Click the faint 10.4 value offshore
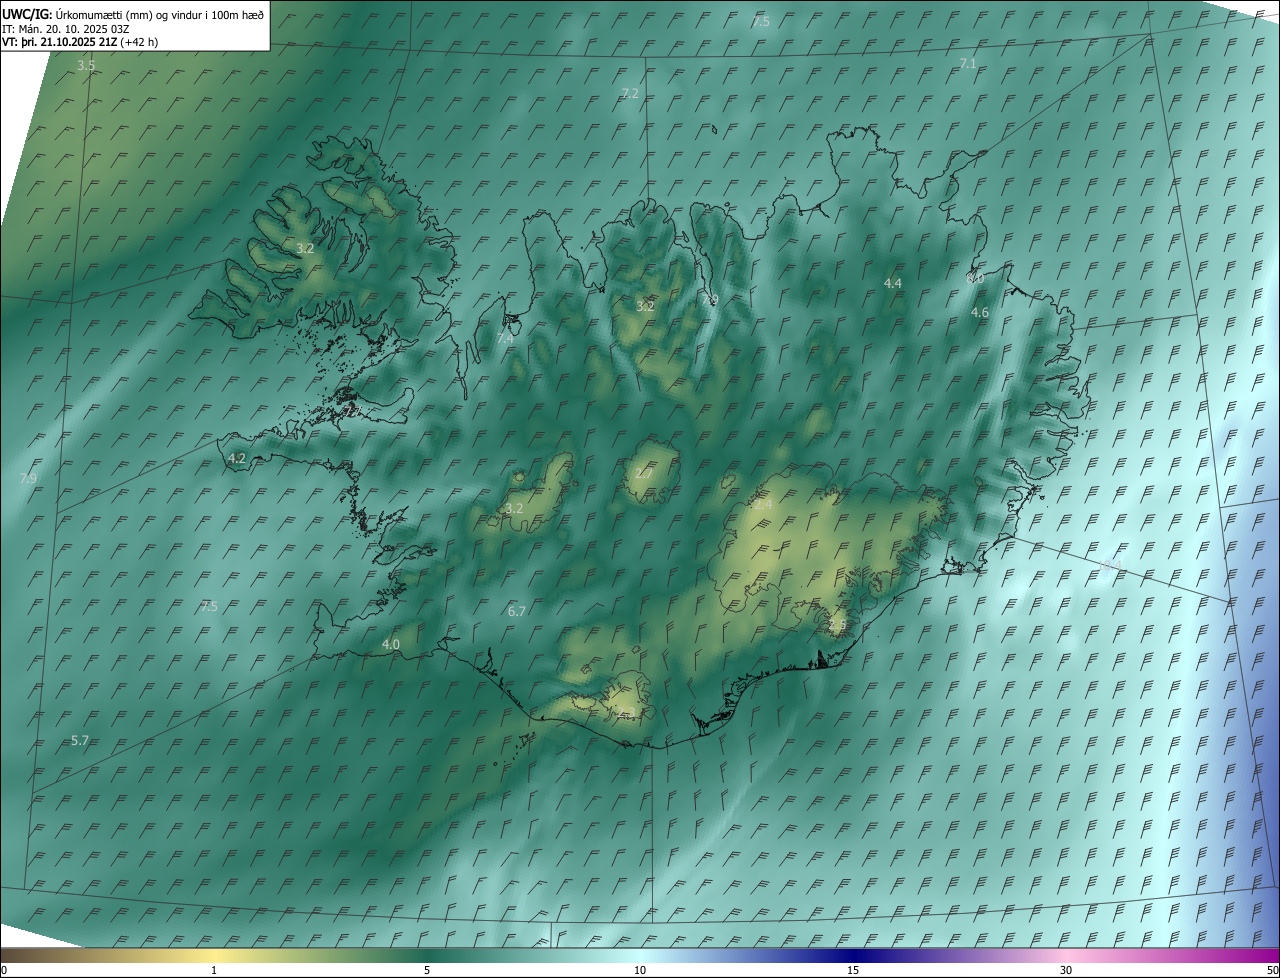This screenshot has width=1280, height=978. [1111, 567]
